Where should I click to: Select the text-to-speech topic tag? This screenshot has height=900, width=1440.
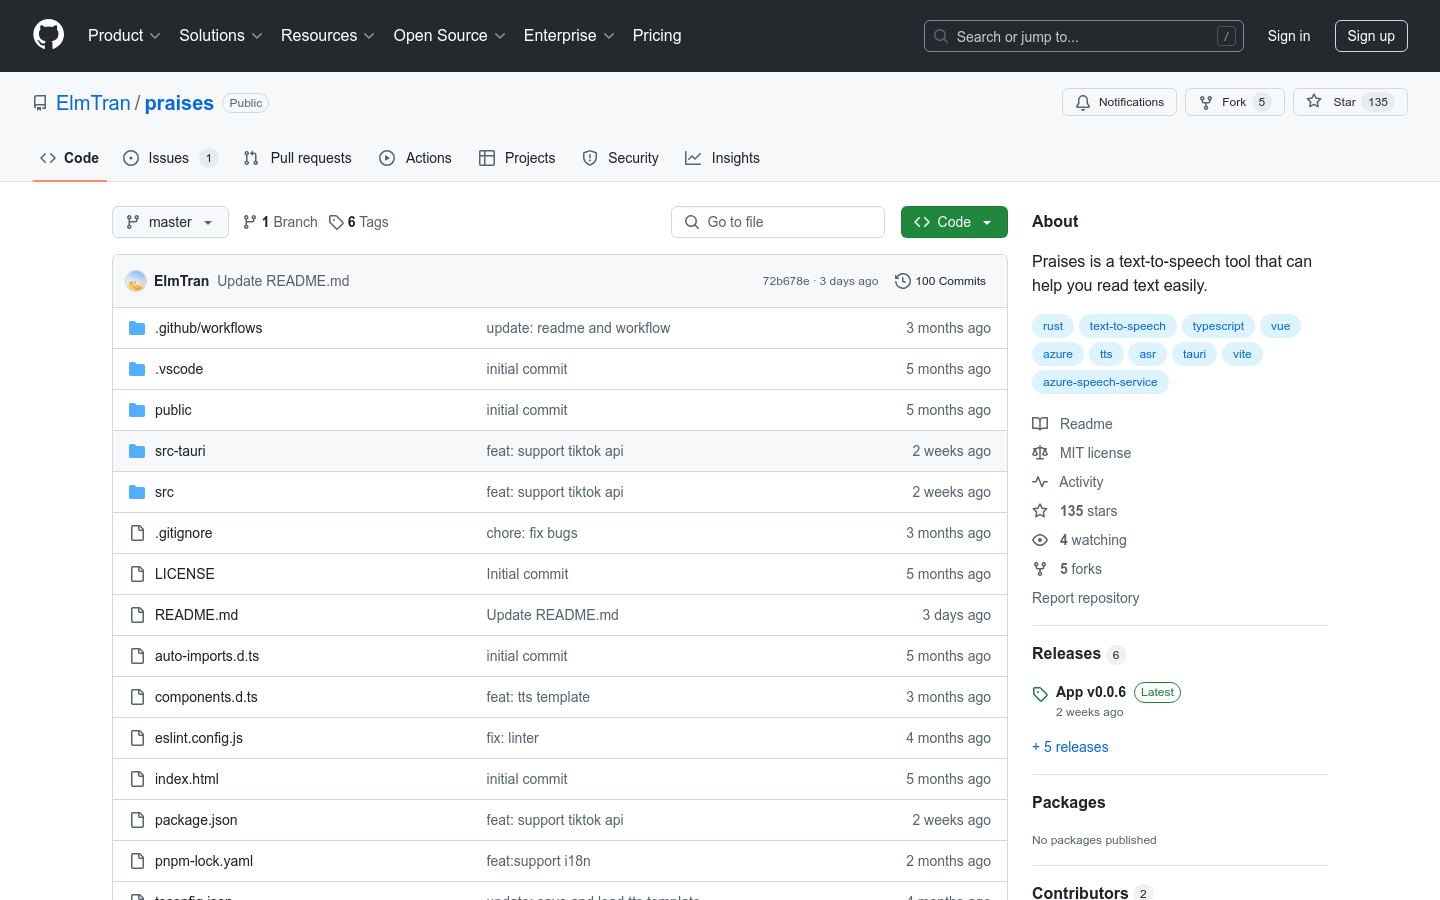(x=1128, y=326)
